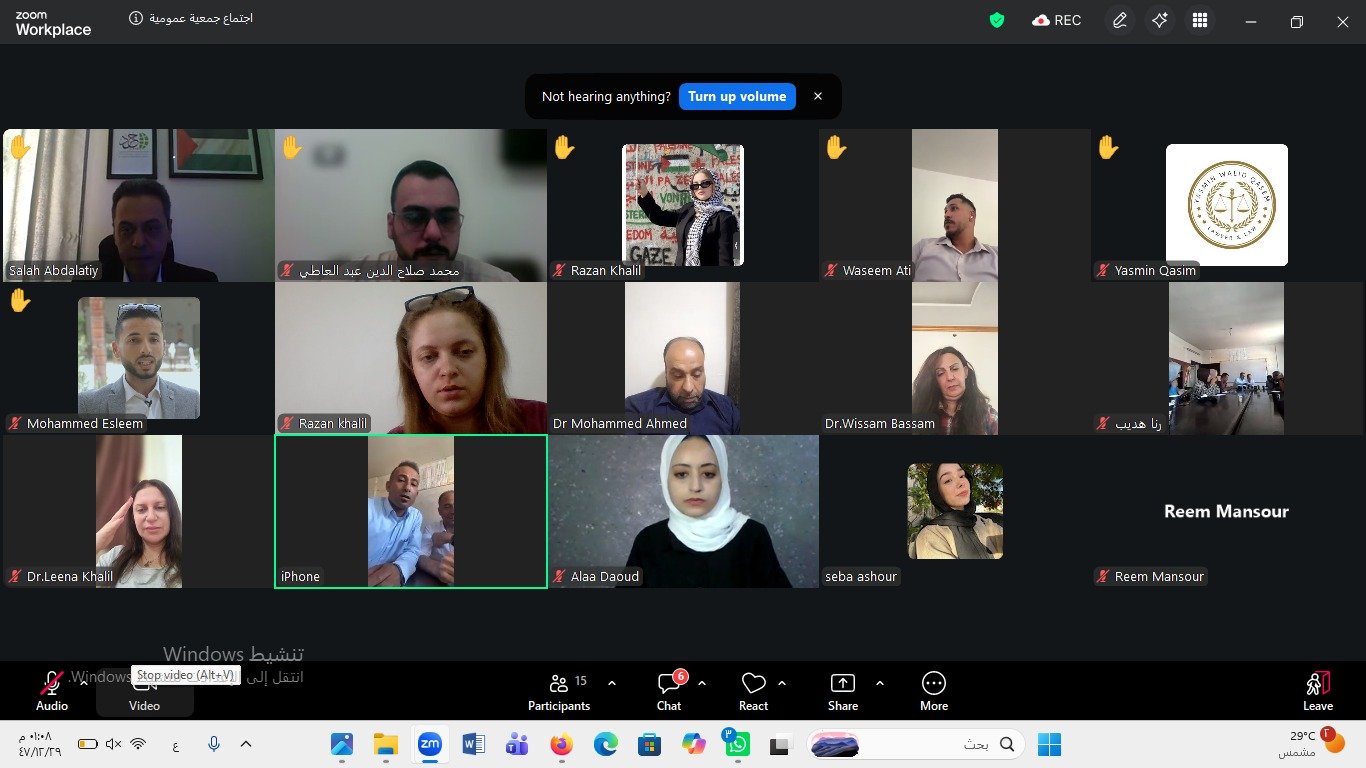The width and height of the screenshot is (1366, 768).
Task: Select Waseem Ati's video tile
Action: click(x=955, y=205)
